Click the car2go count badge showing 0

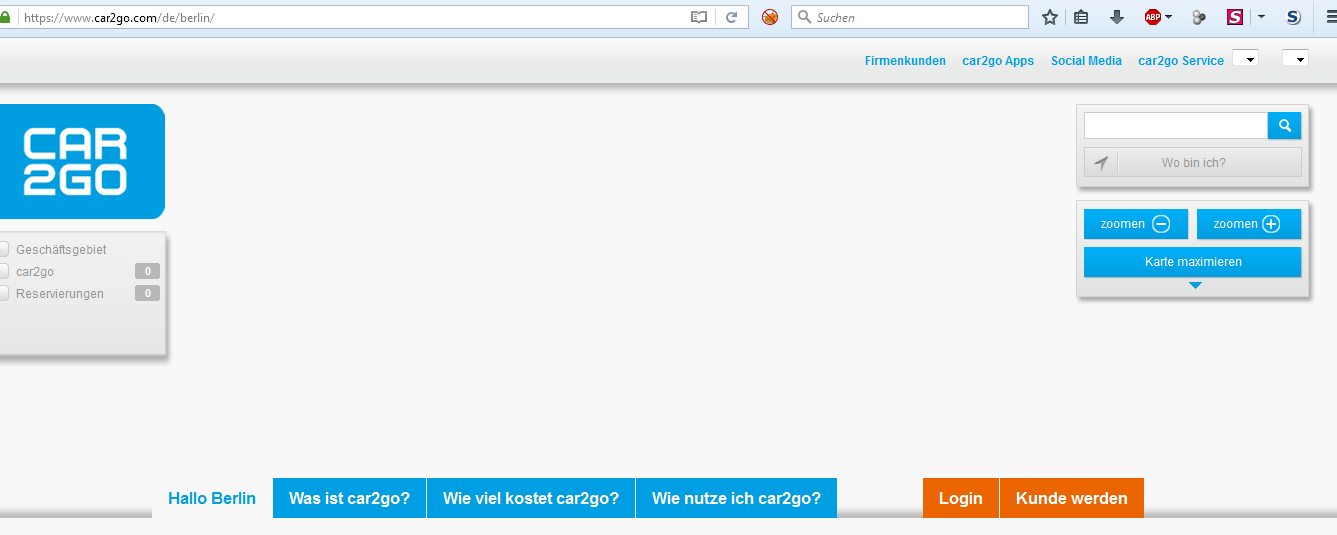click(147, 271)
